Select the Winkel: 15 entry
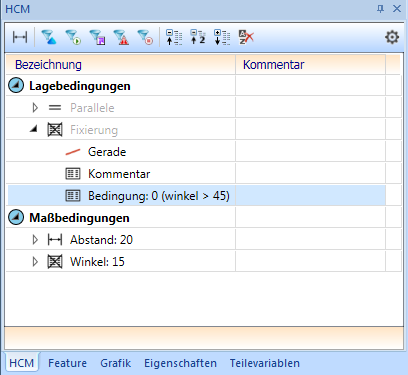 [97, 262]
